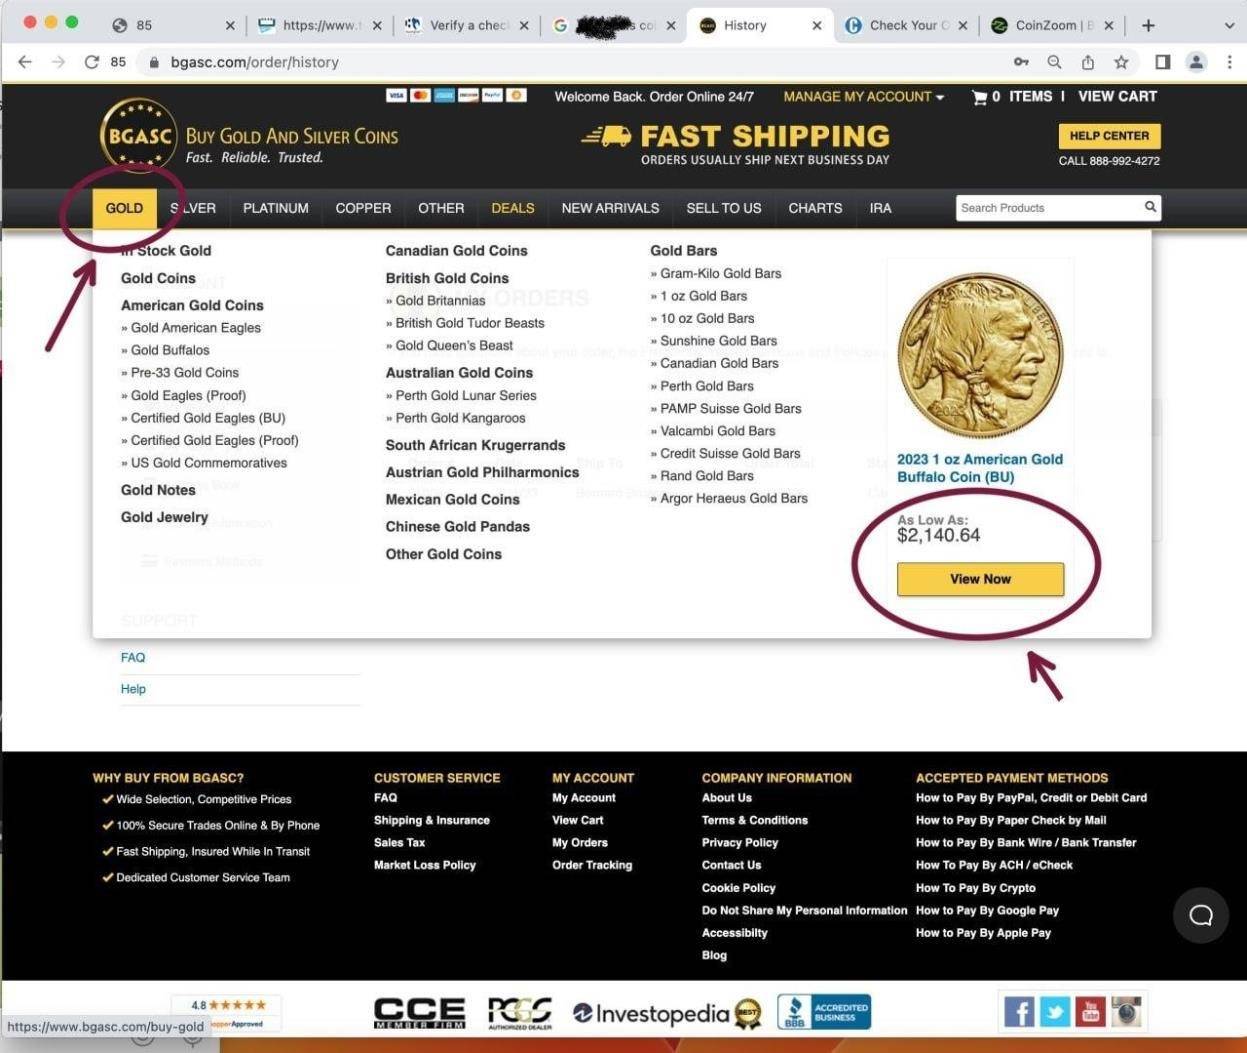Click the PCGS authorized dealer logo
This screenshot has height=1053, width=1247.
click(x=519, y=1013)
